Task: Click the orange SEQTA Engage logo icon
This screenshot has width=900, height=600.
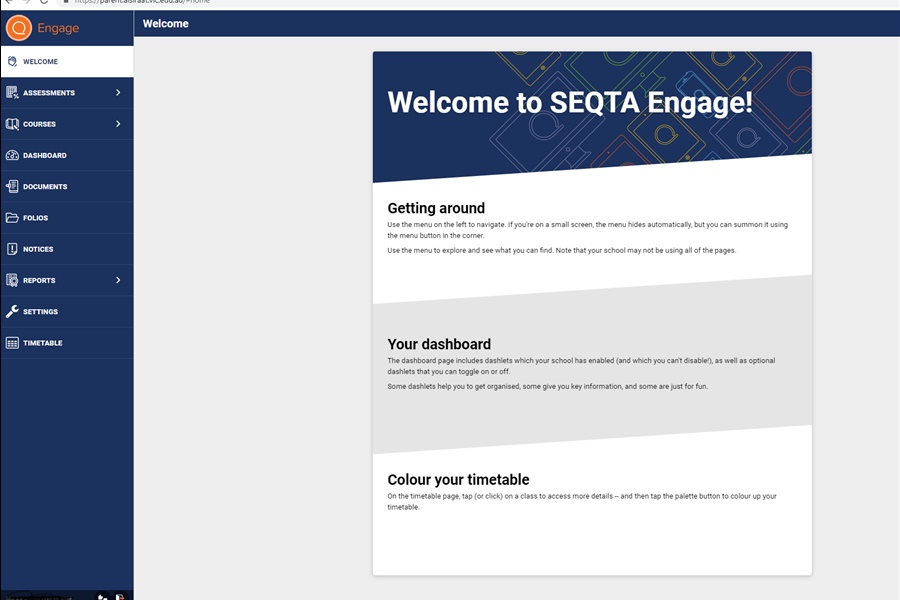Action: (x=18, y=28)
